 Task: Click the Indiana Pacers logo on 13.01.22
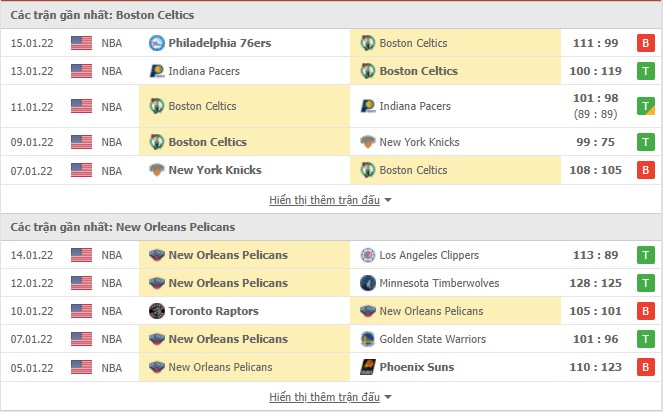(156, 71)
